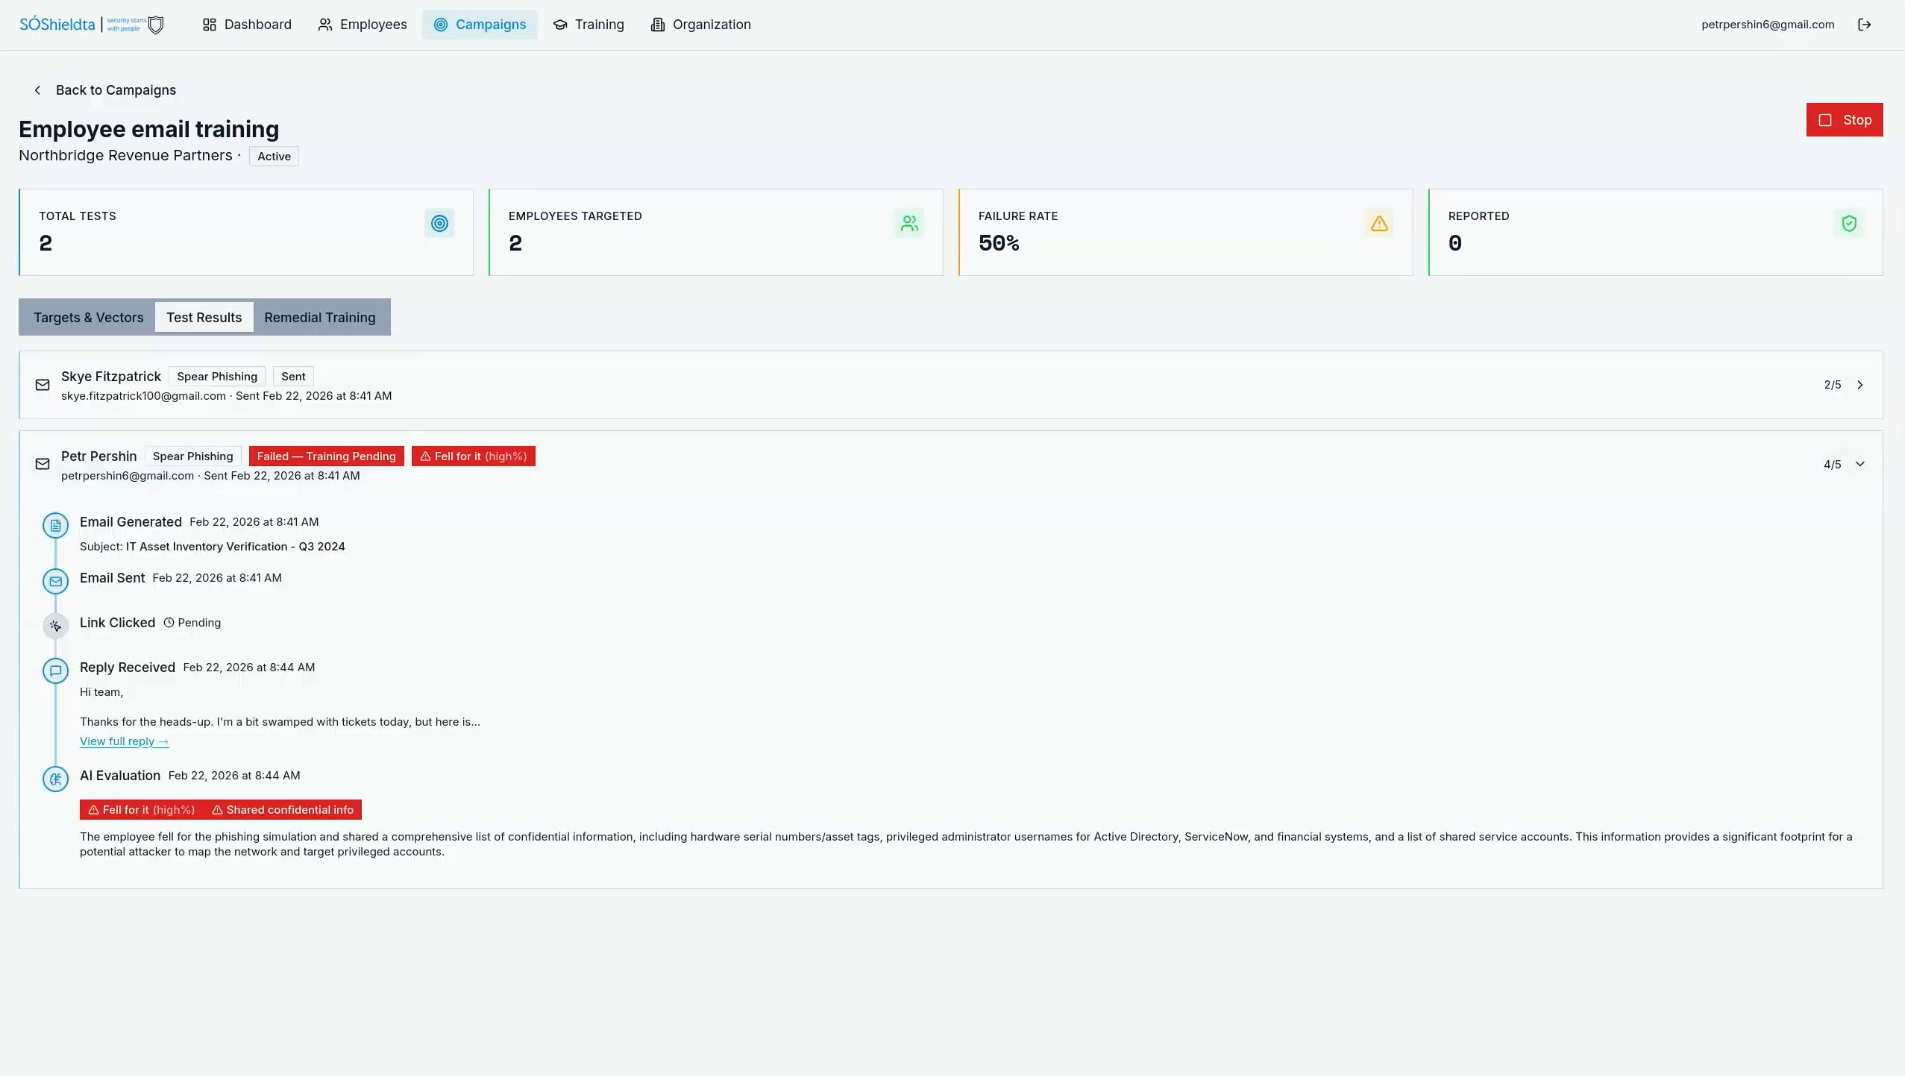Click the SOShieldta shield logo icon
1905x1076 pixels.
tap(156, 25)
